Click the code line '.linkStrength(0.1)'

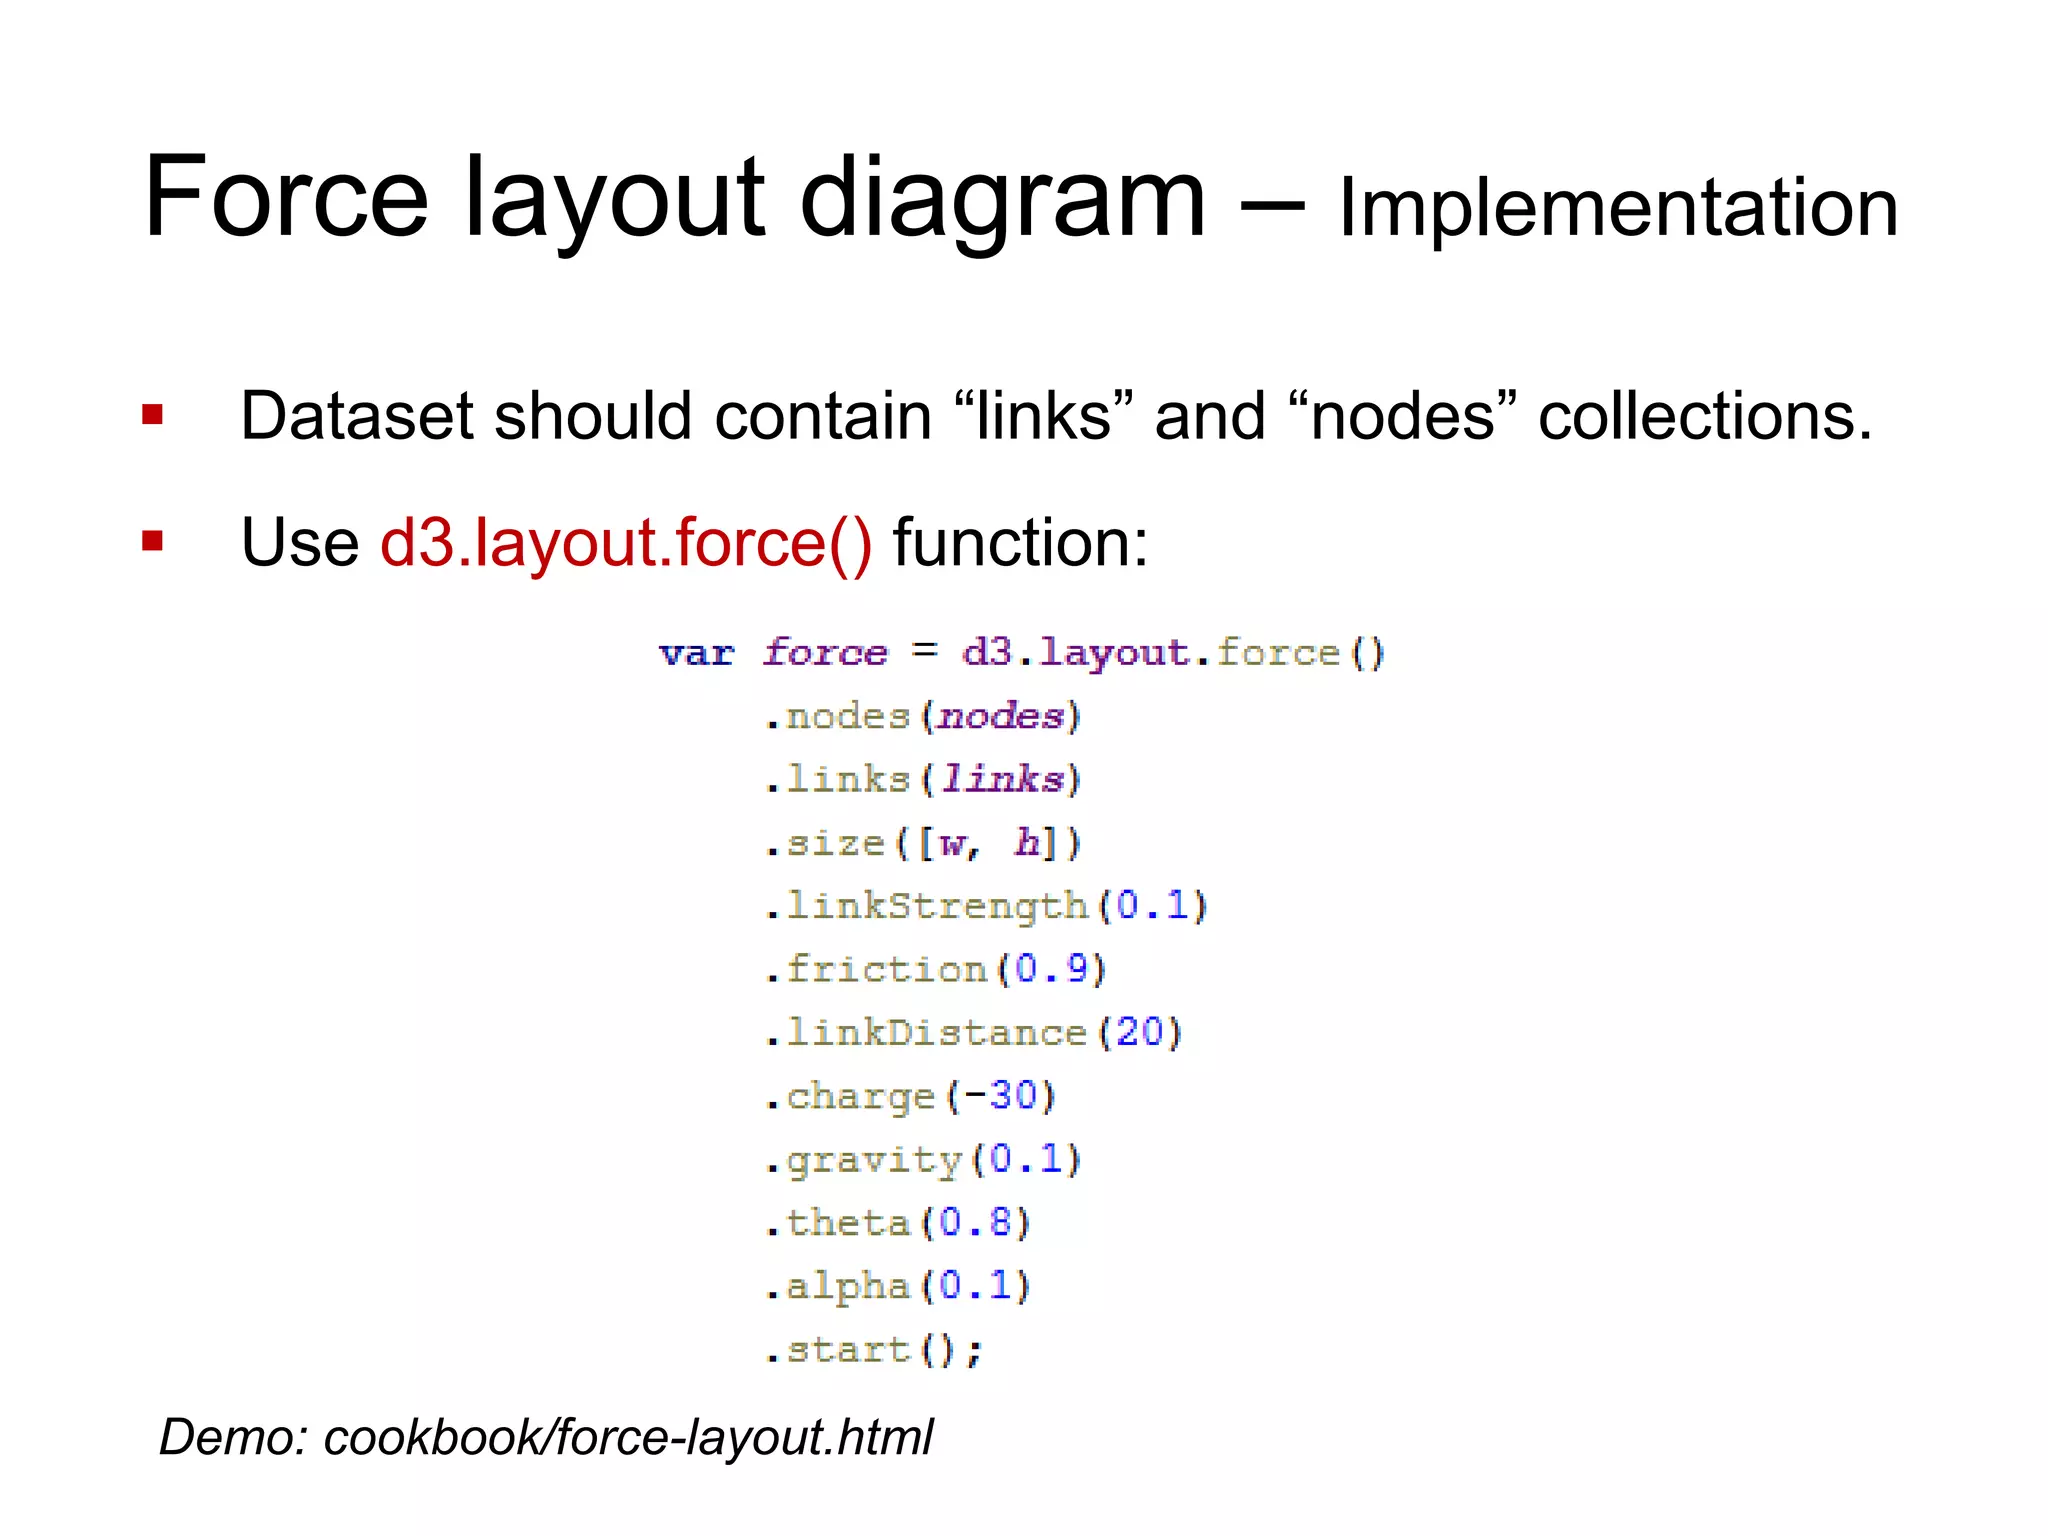(986, 907)
